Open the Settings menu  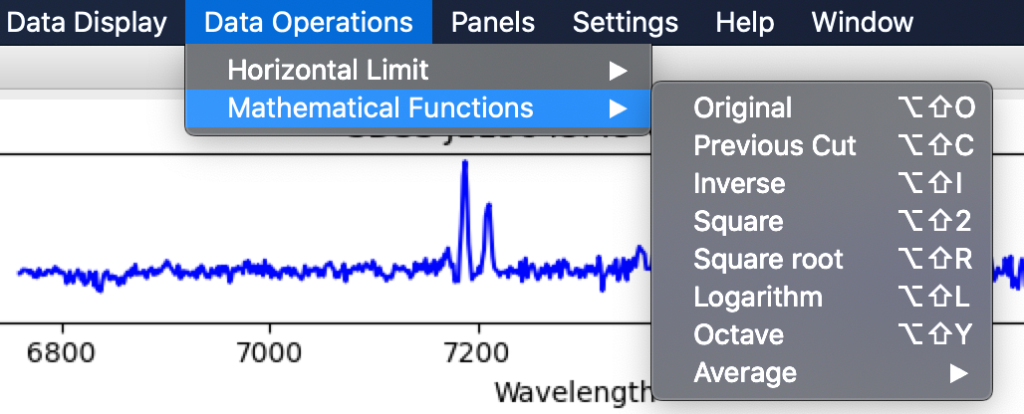point(625,22)
